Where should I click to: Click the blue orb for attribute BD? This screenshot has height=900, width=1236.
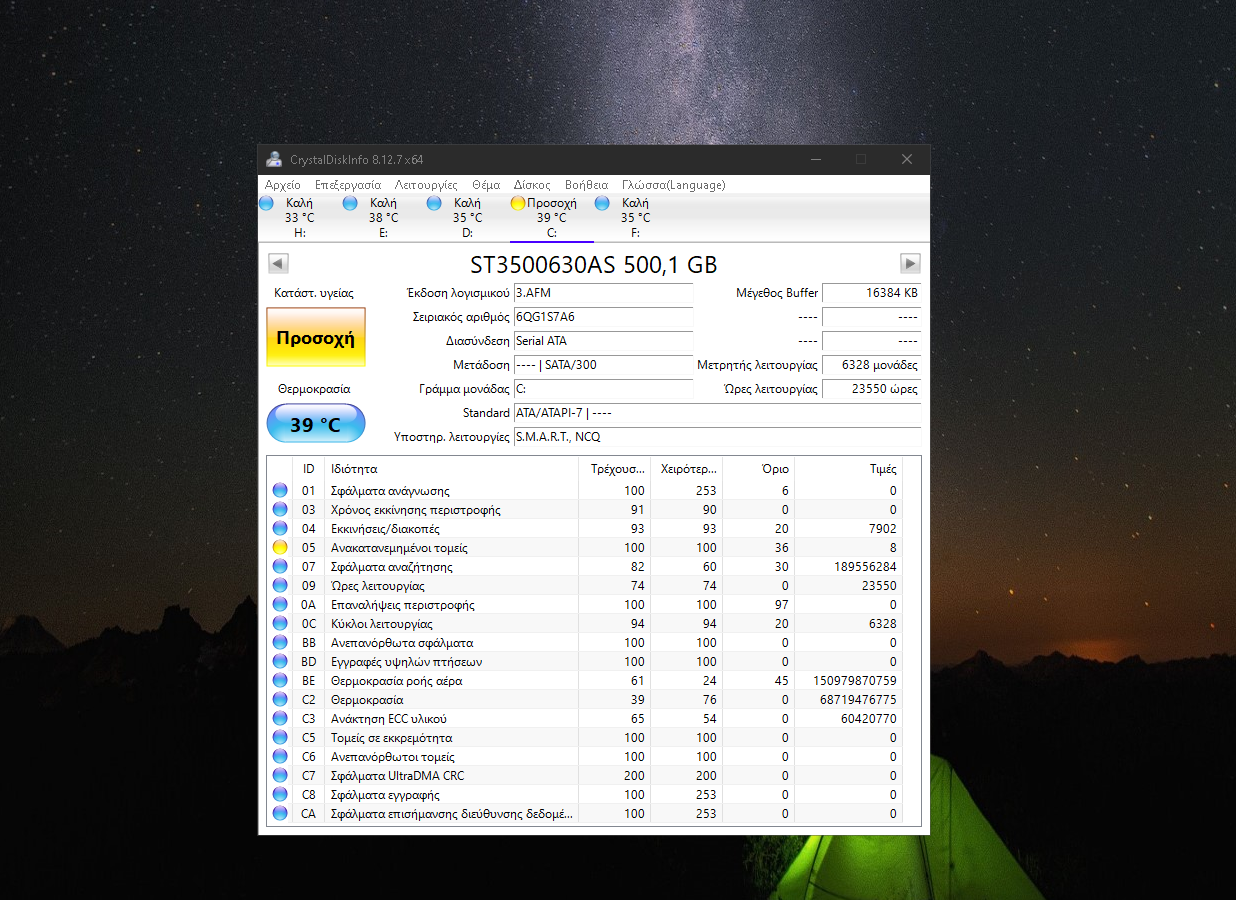click(x=280, y=661)
